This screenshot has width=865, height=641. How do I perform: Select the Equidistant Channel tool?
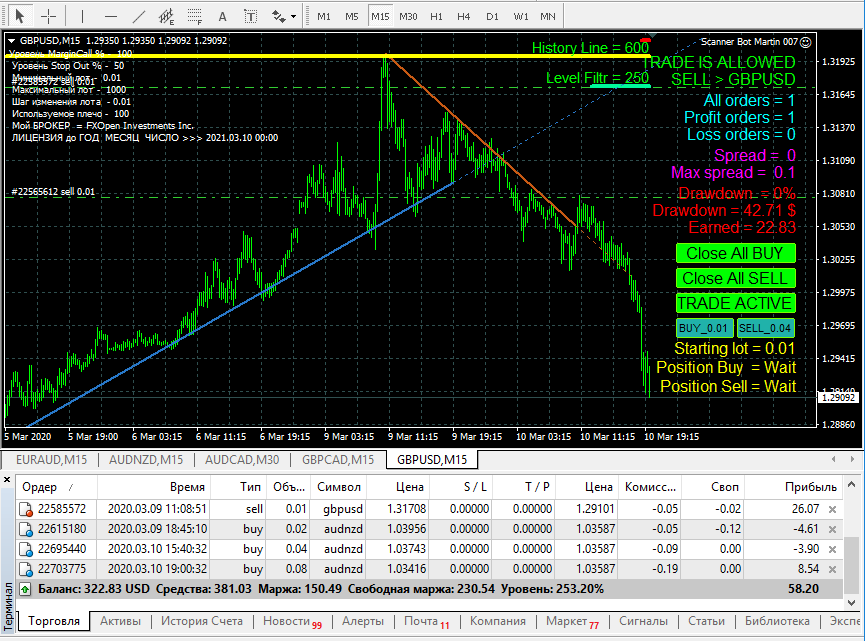(x=167, y=17)
